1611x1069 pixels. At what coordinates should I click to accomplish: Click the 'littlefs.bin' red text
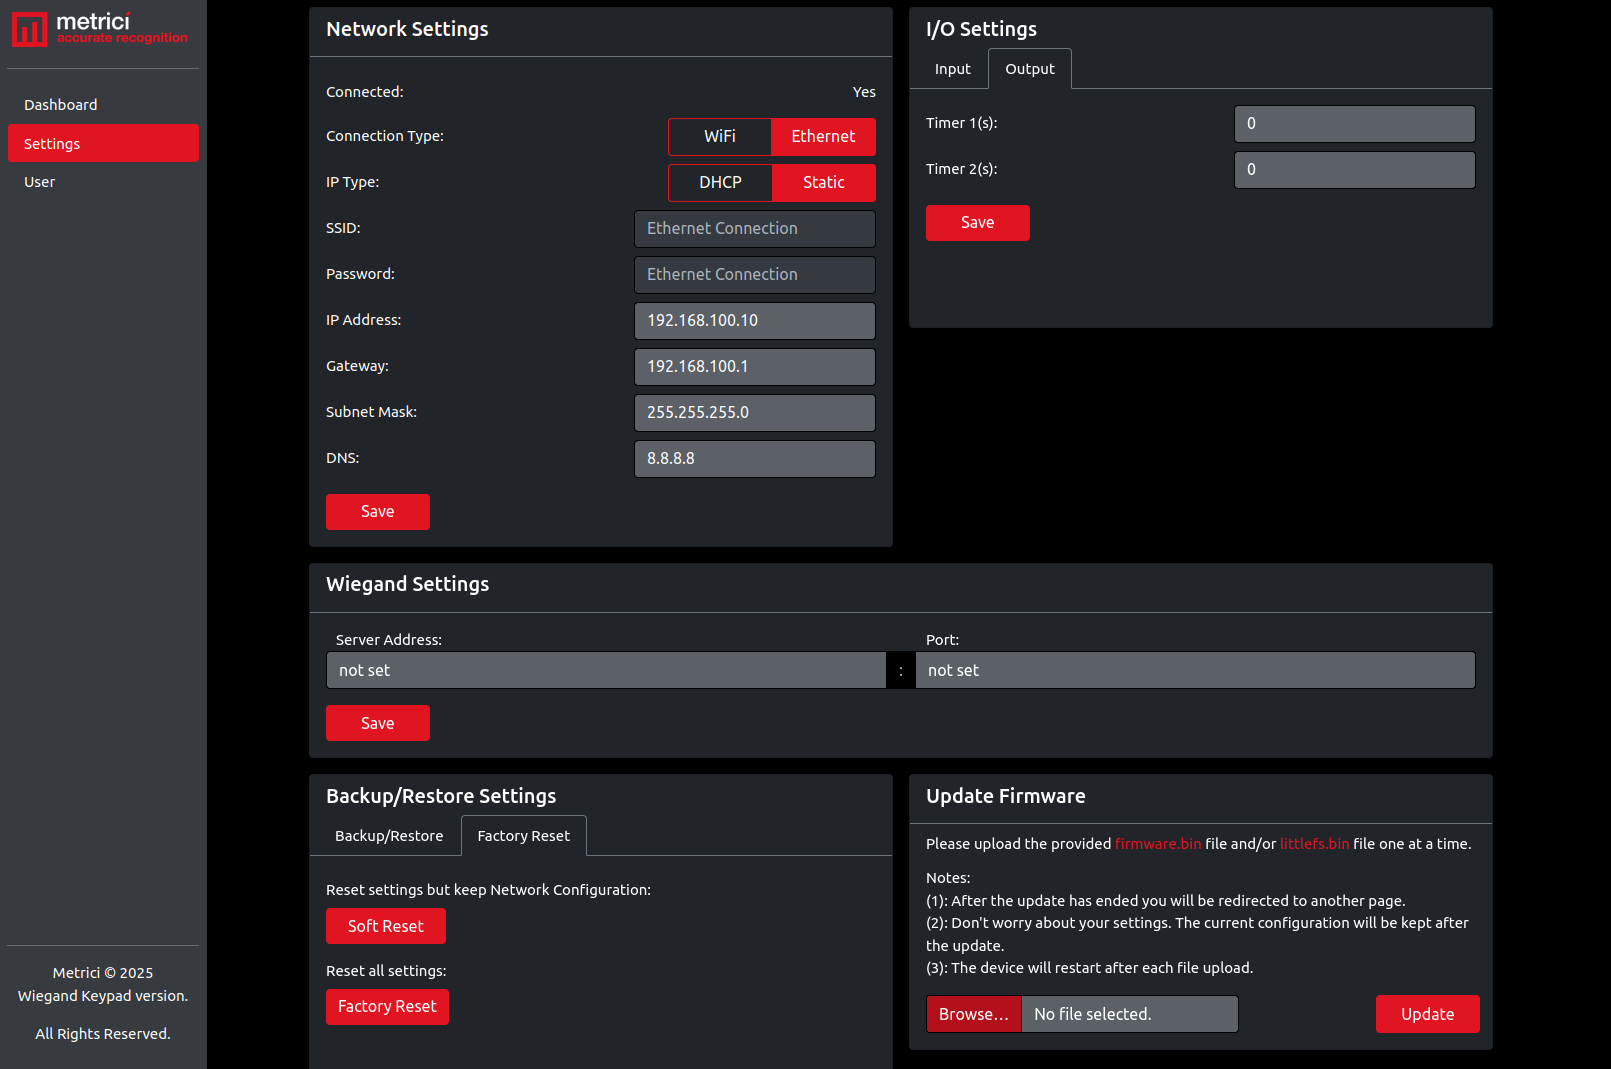[1315, 844]
